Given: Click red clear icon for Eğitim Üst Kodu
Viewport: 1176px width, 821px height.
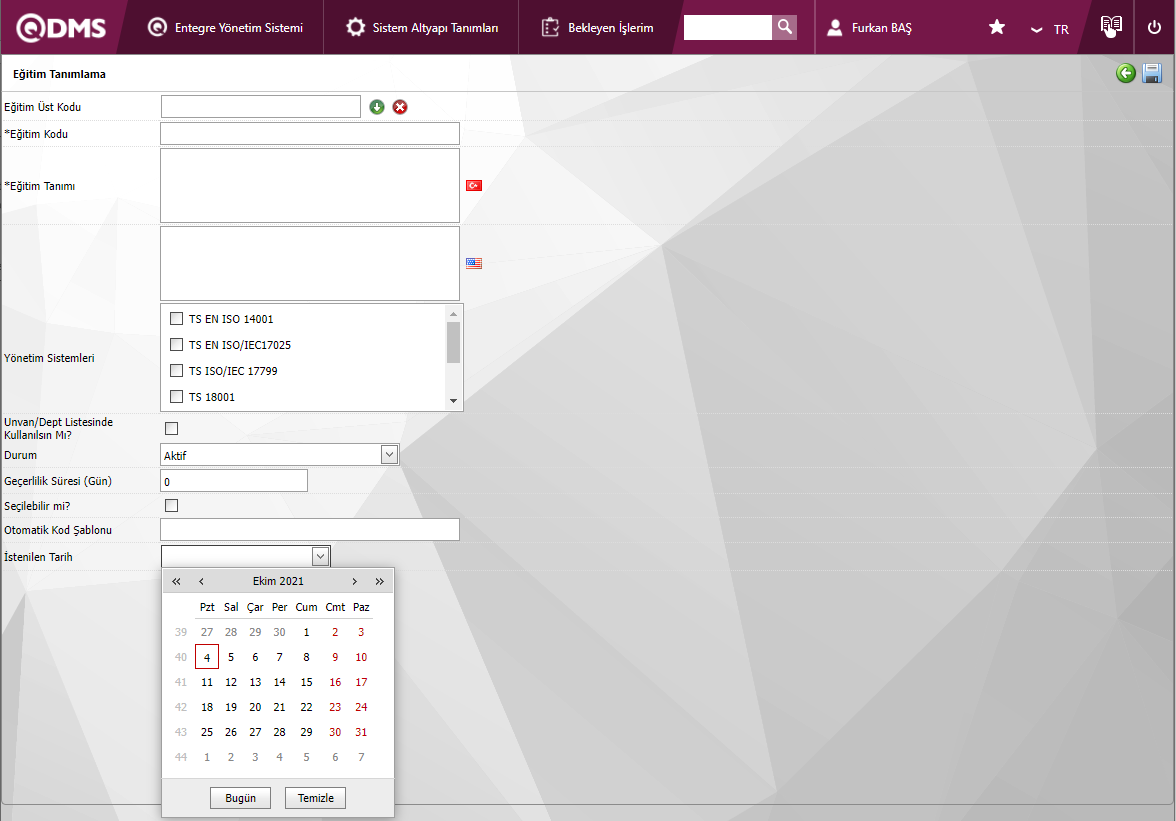Looking at the screenshot, I should point(400,107).
